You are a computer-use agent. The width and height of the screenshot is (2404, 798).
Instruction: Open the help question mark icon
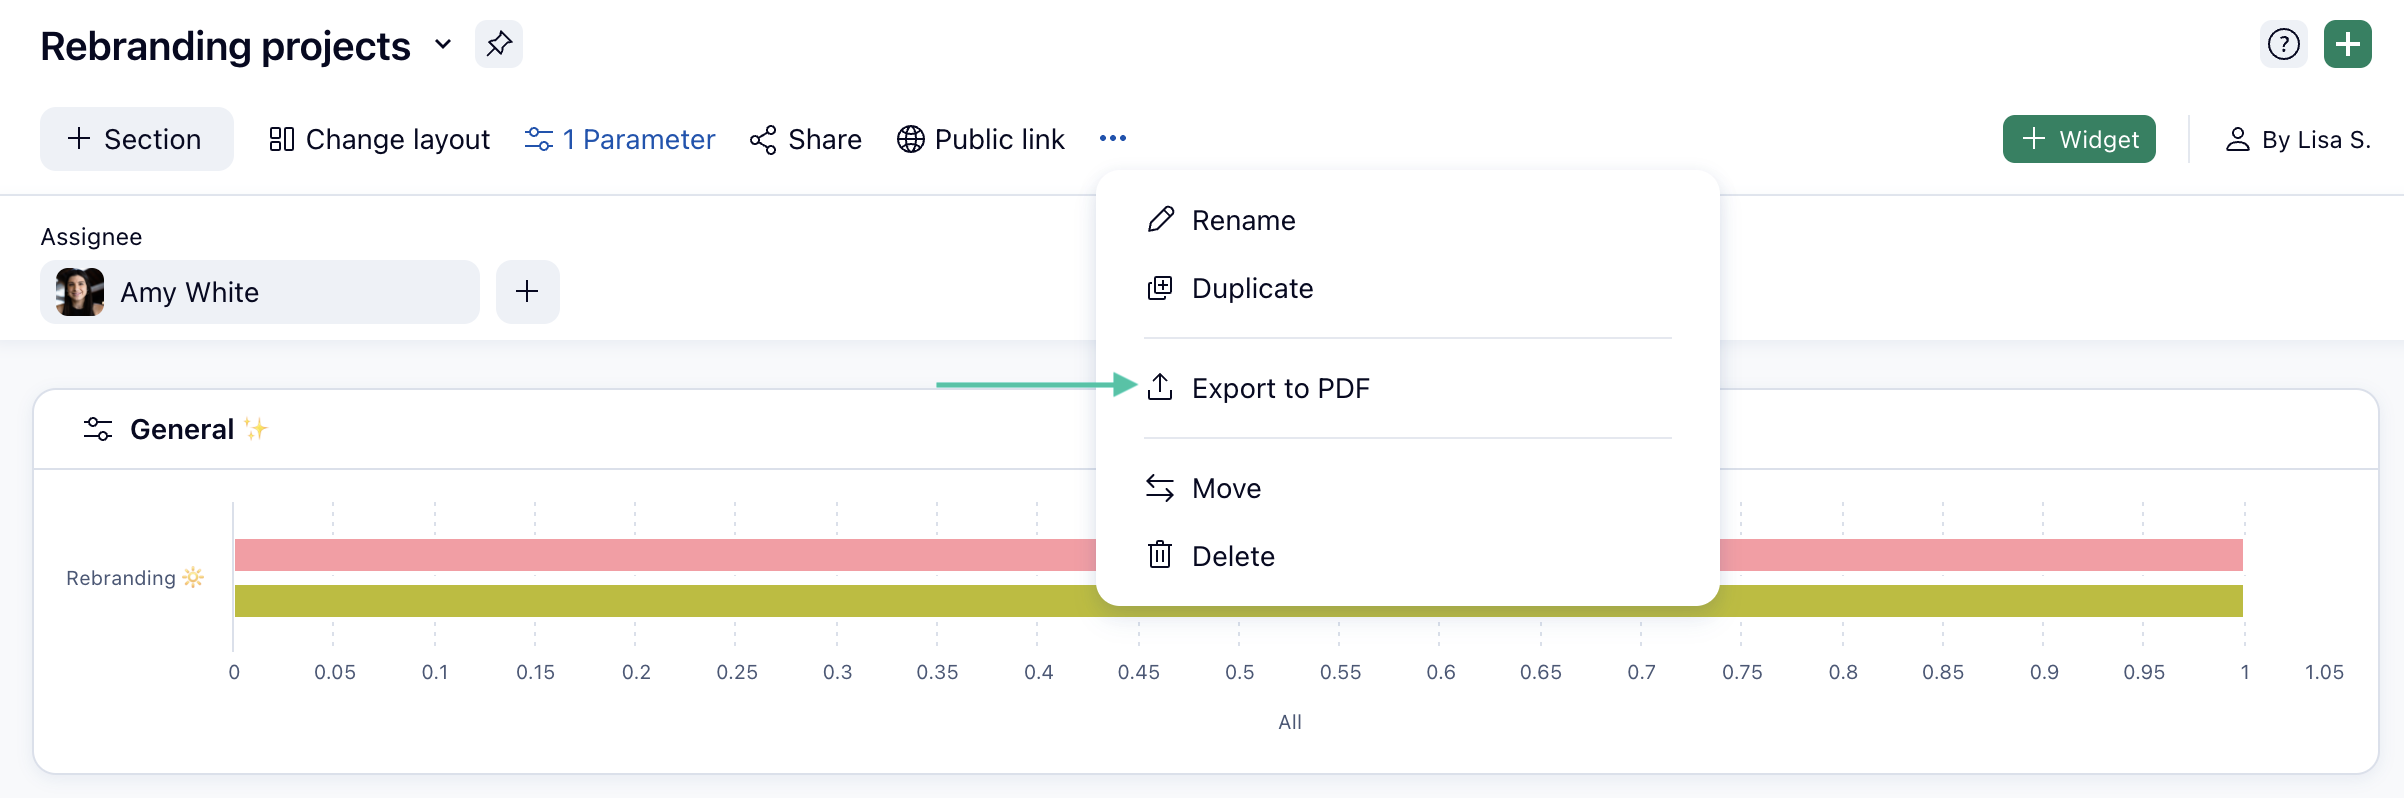point(2283,44)
